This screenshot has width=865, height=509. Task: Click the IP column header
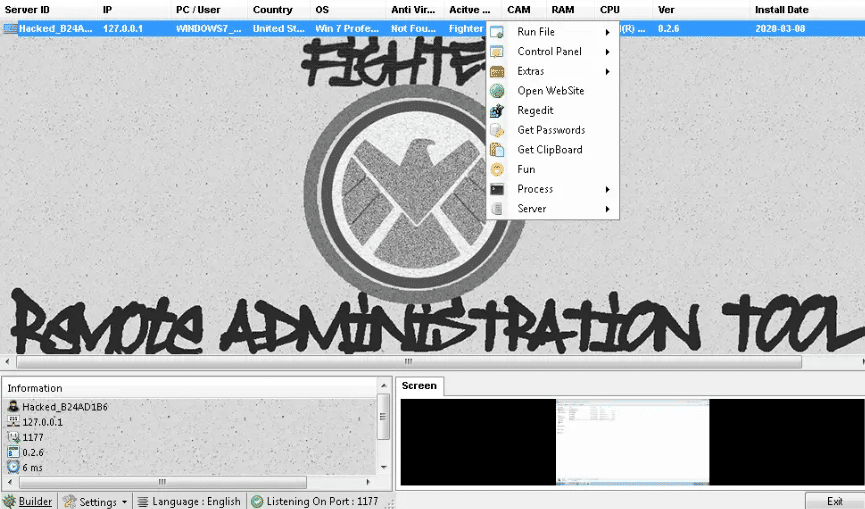tap(135, 10)
